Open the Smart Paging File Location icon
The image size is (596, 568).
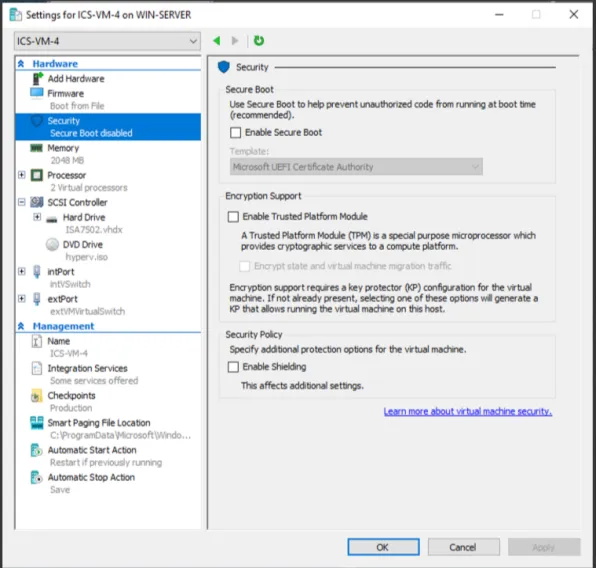(37, 423)
